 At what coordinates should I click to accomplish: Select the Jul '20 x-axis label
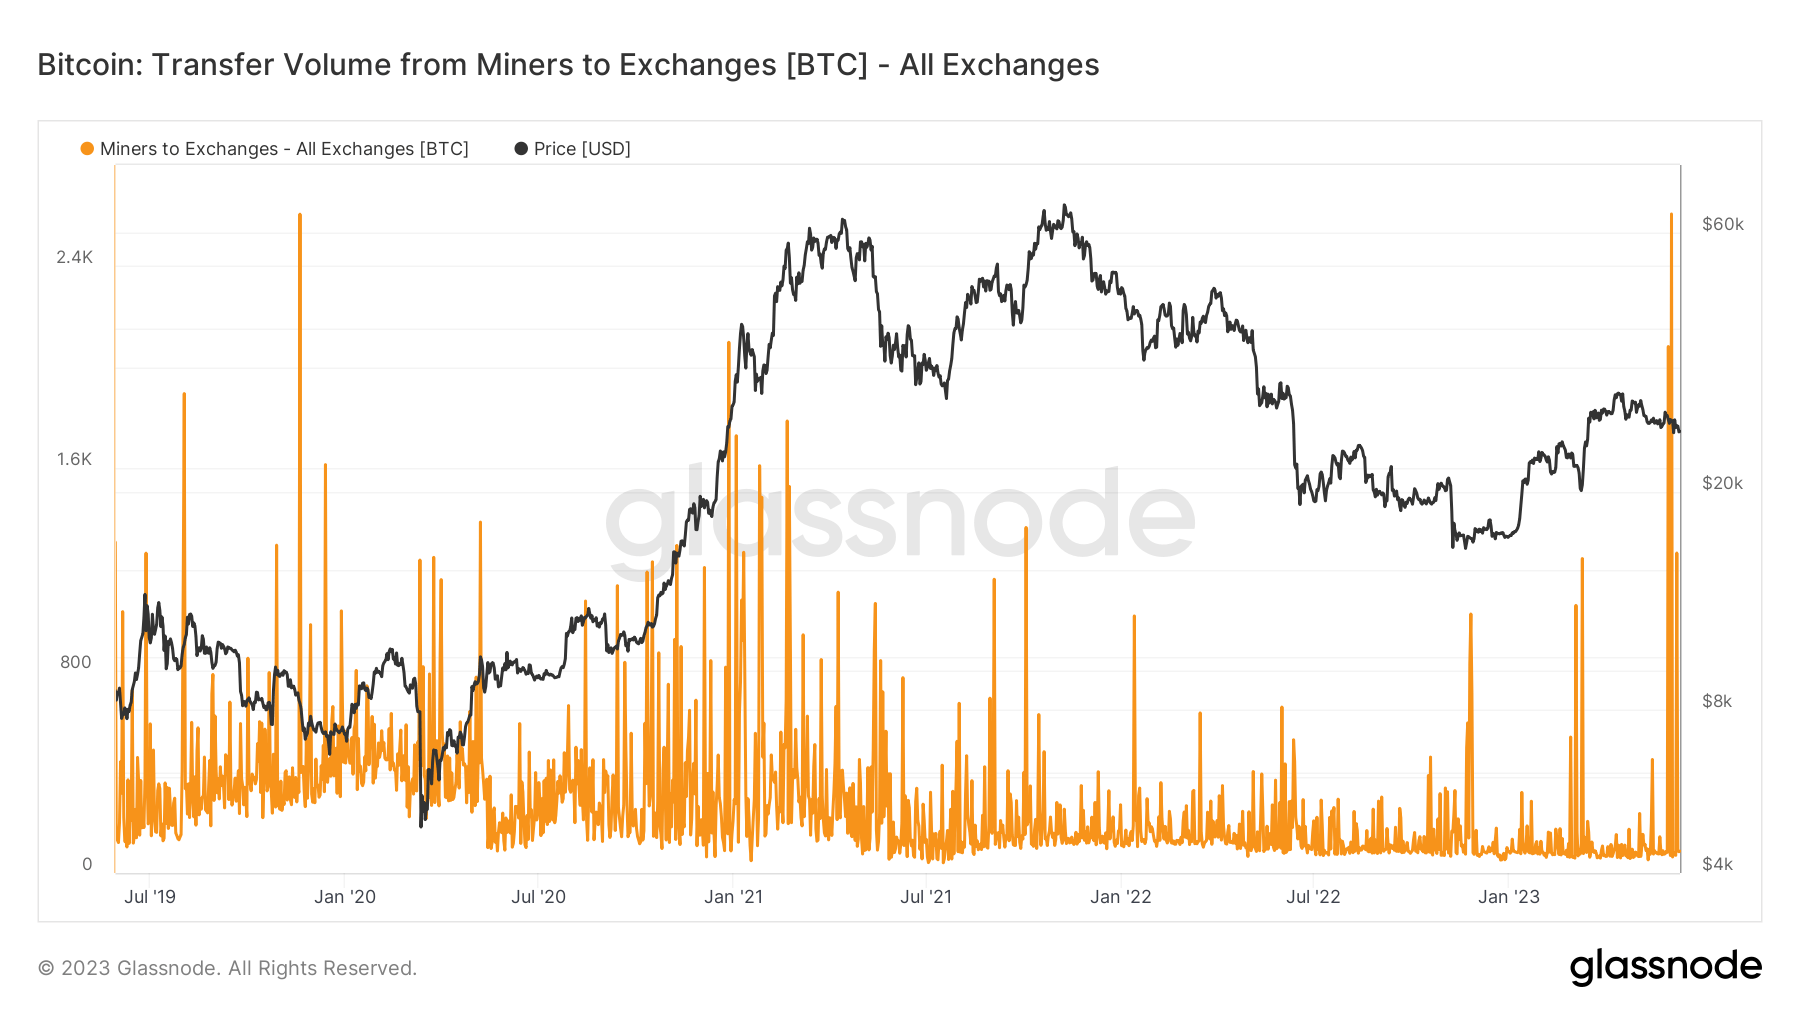(538, 897)
